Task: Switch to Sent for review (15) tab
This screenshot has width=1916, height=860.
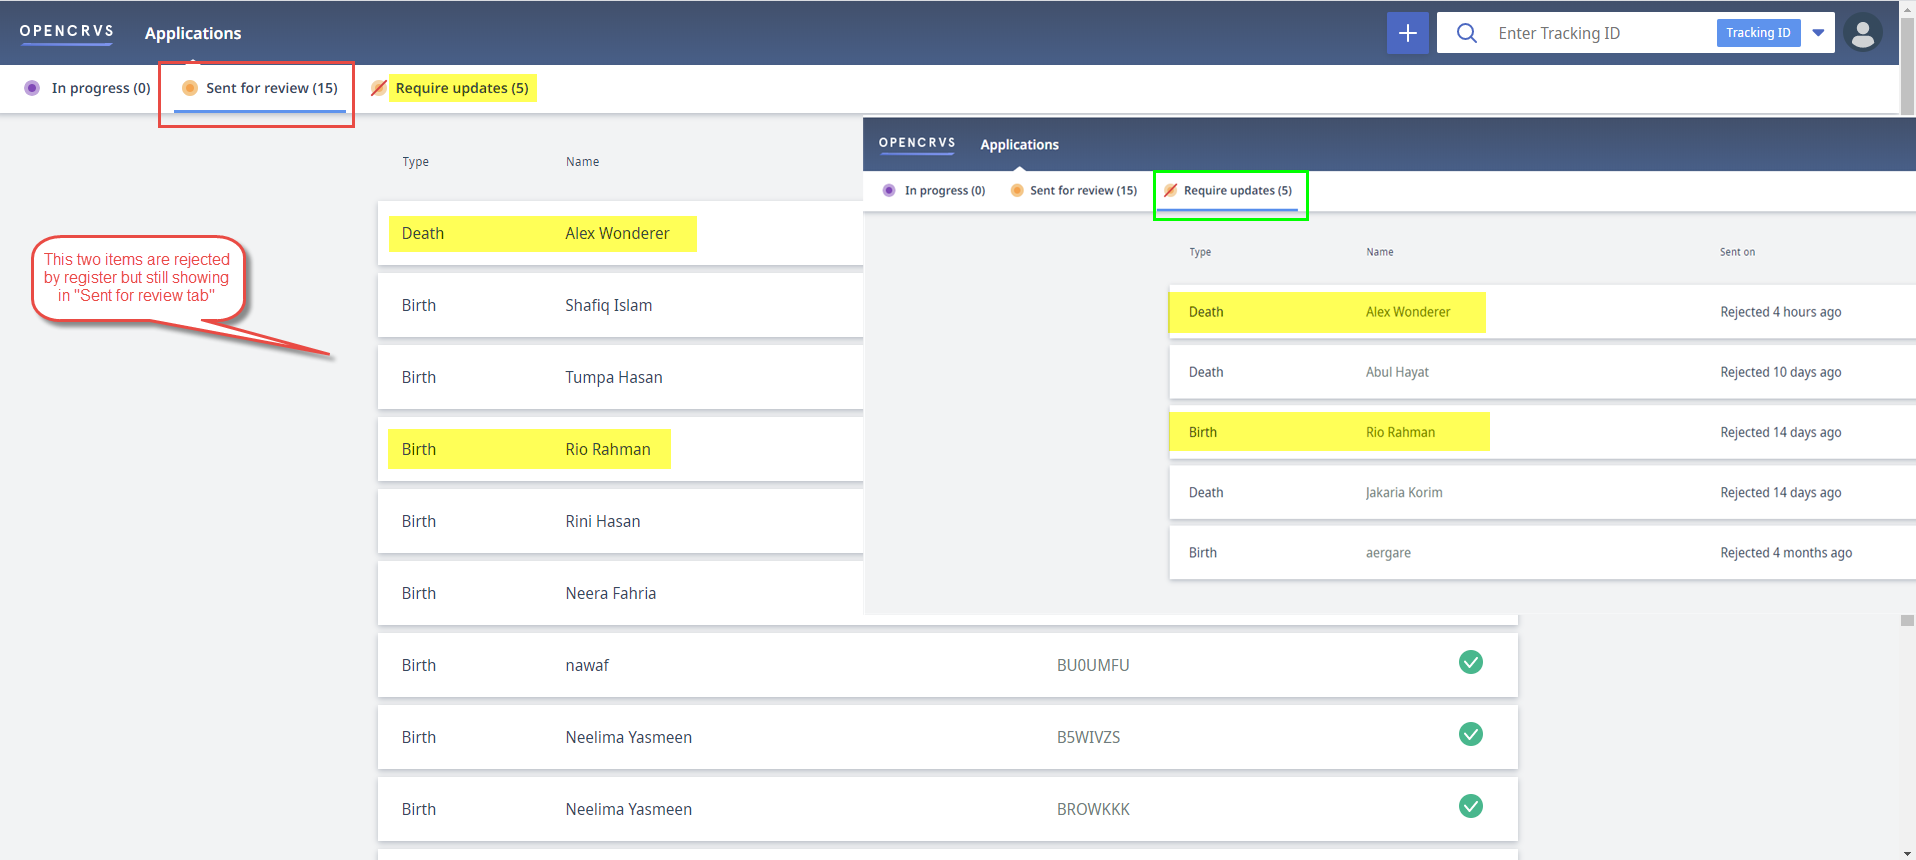Action: 260,88
